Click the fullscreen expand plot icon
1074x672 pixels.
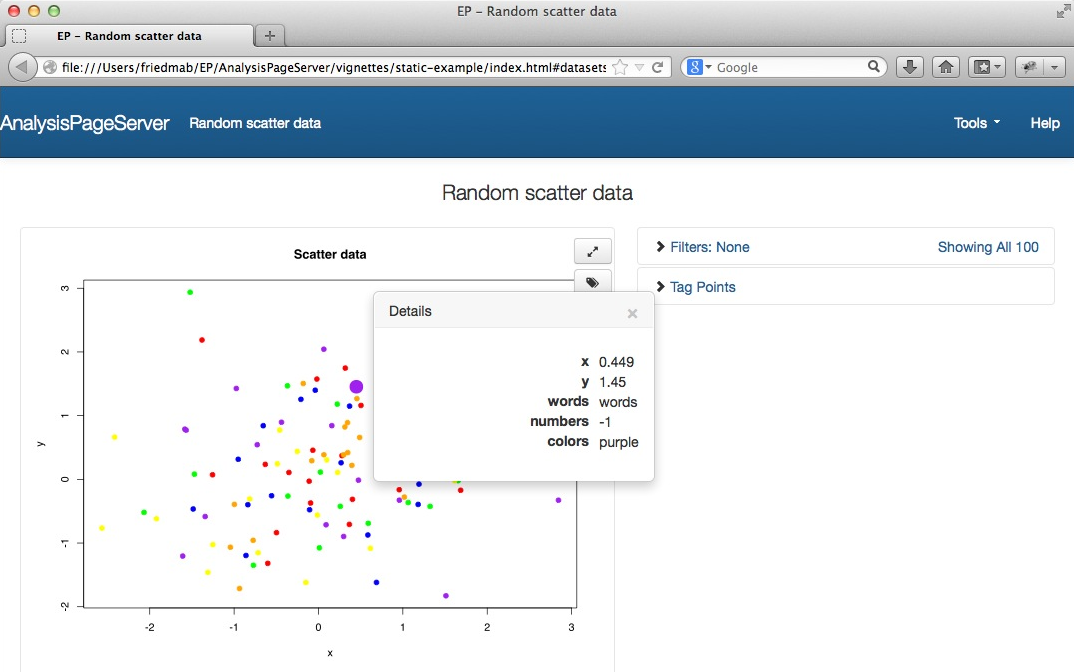pyautogui.click(x=592, y=252)
